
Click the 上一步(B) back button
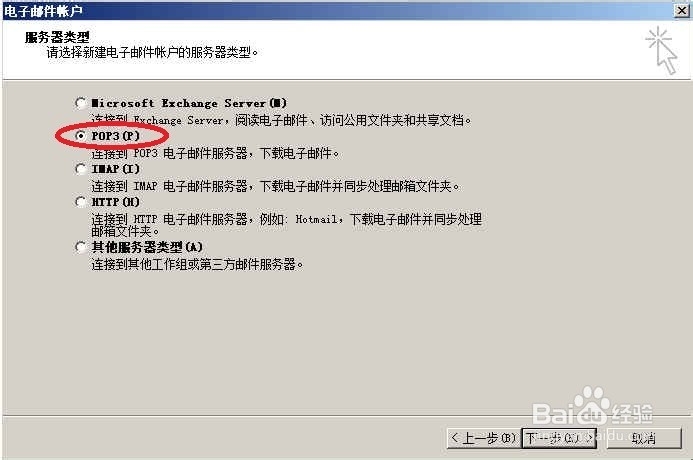(484, 438)
